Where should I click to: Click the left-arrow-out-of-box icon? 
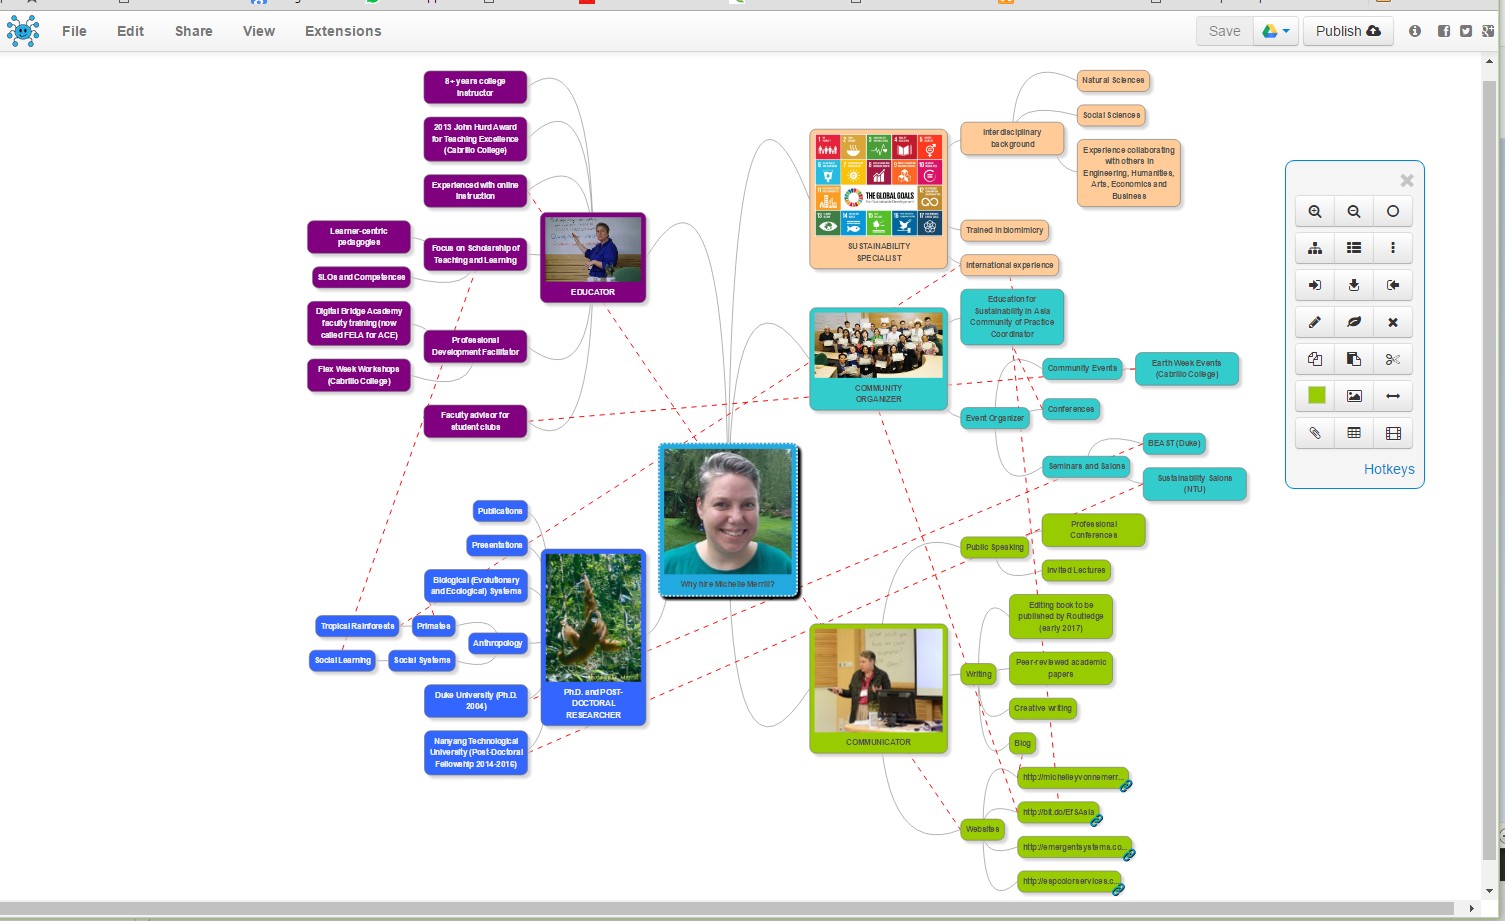point(1393,285)
